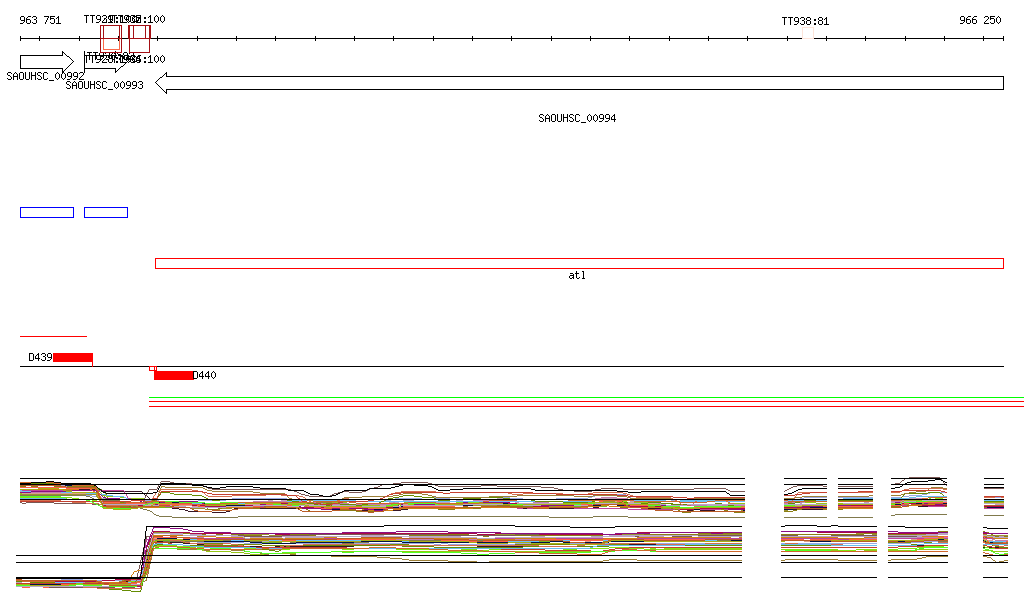This screenshot has height=611, width=1024.
Task: Click the end coordinate 966 250
Action: [x=980, y=20]
